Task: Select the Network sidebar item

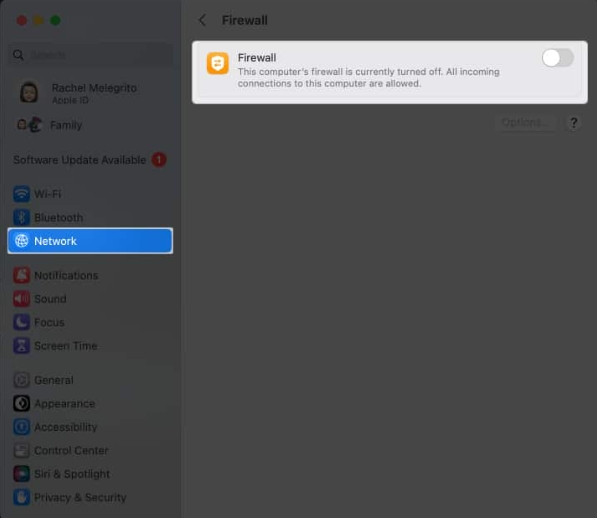Action: 90,241
